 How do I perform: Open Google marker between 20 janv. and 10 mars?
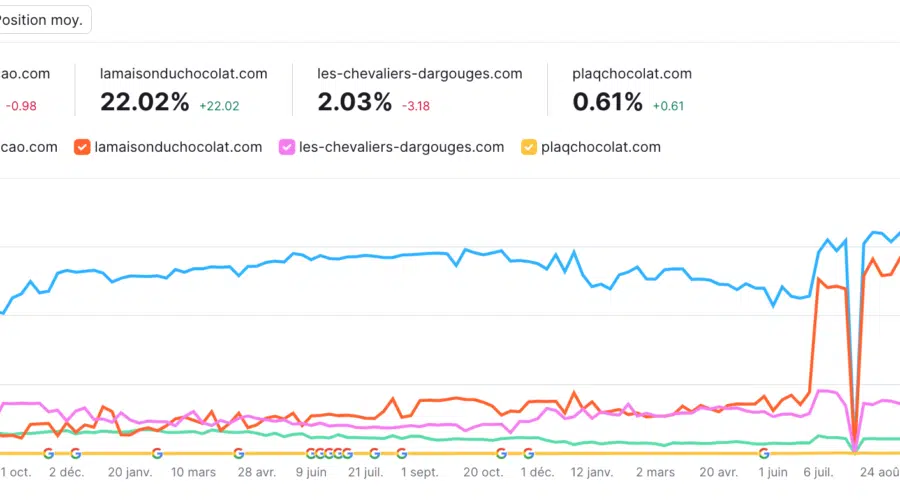click(157, 453)
